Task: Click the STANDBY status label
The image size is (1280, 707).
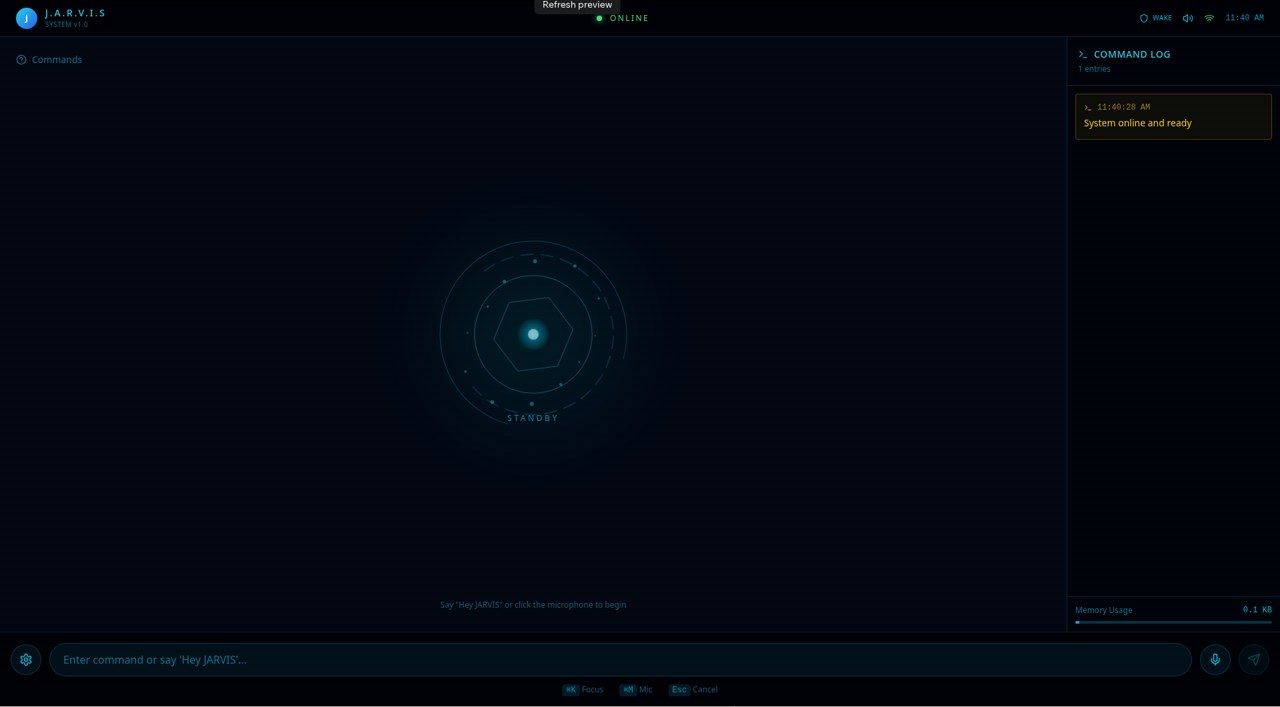Action: click(x=533, y=418)
